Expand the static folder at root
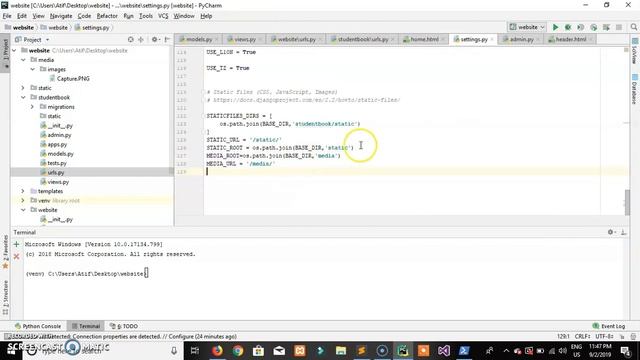This screenshot has width=640, height=360. click(23, 88)
